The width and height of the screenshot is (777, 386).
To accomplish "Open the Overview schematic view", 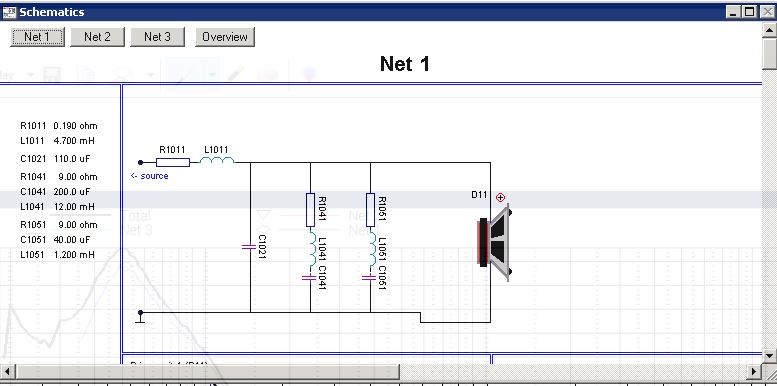I will (x=225, y=37).
